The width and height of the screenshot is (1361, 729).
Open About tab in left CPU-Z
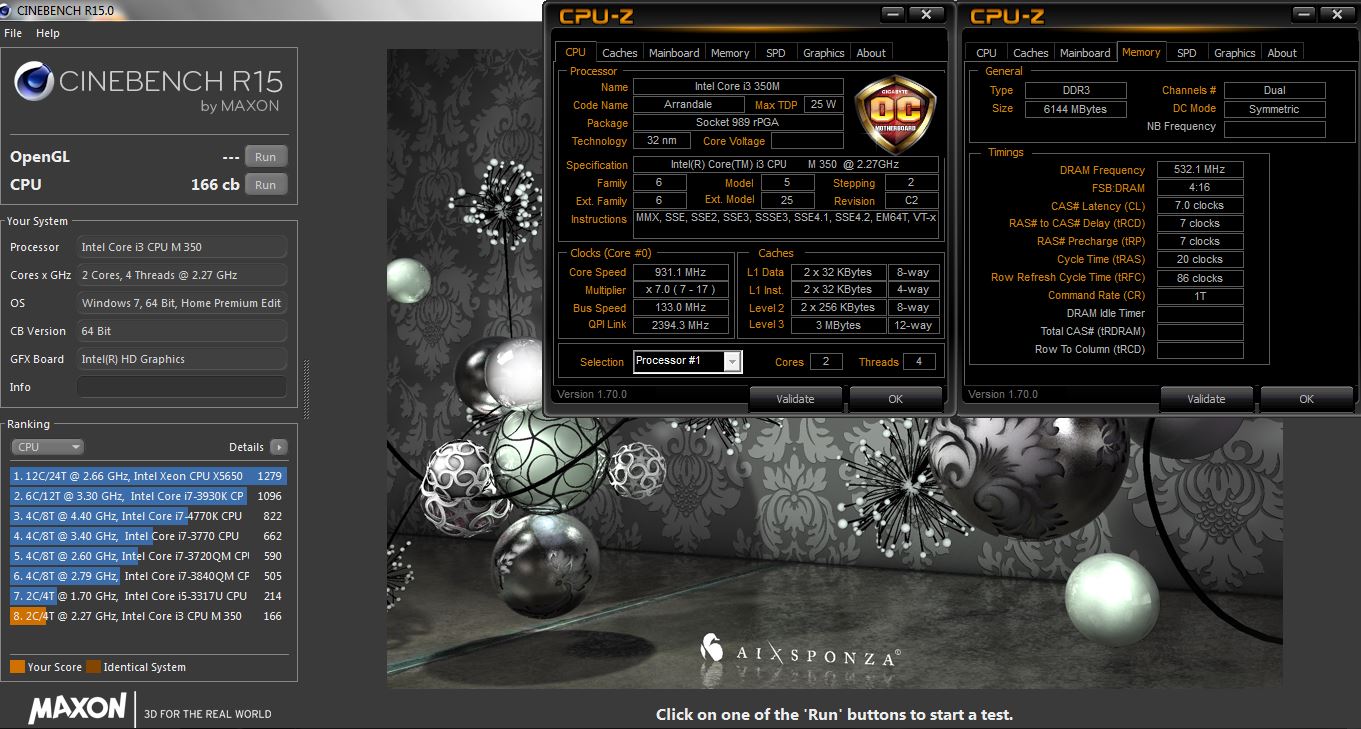[x=871, y=53]
